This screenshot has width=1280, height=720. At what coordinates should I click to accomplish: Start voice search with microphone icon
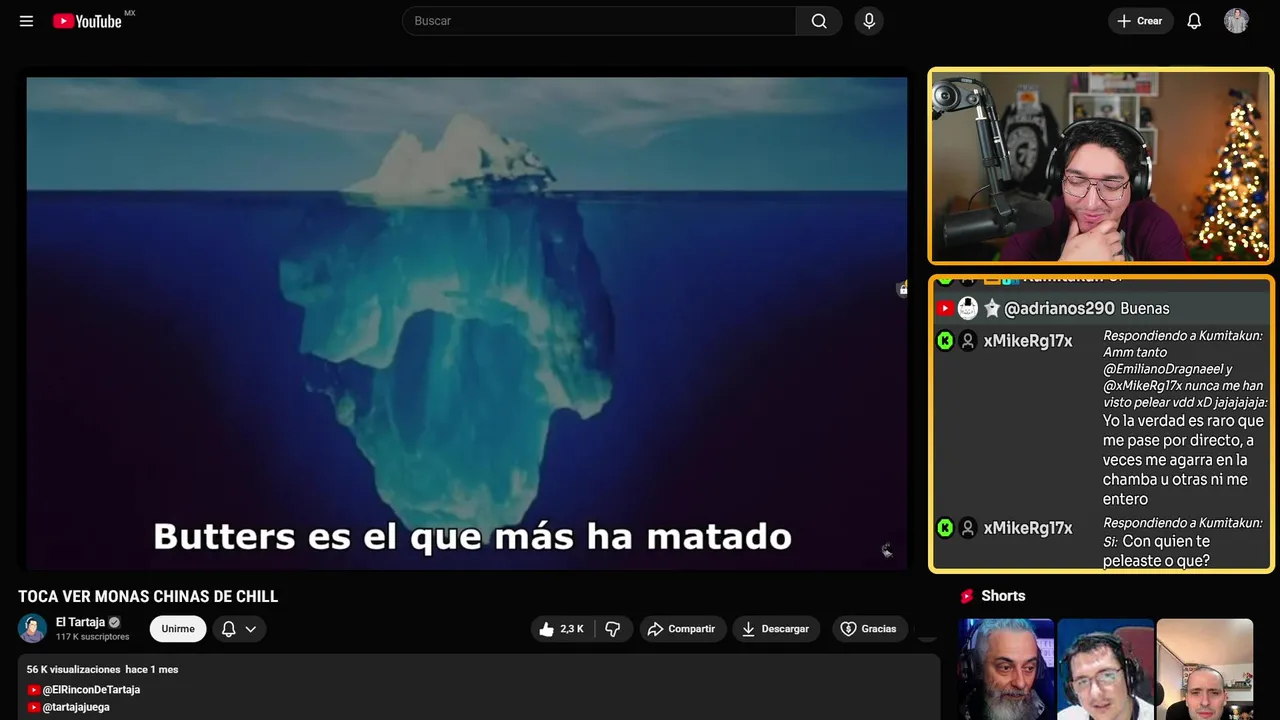(x=869, y=21)
